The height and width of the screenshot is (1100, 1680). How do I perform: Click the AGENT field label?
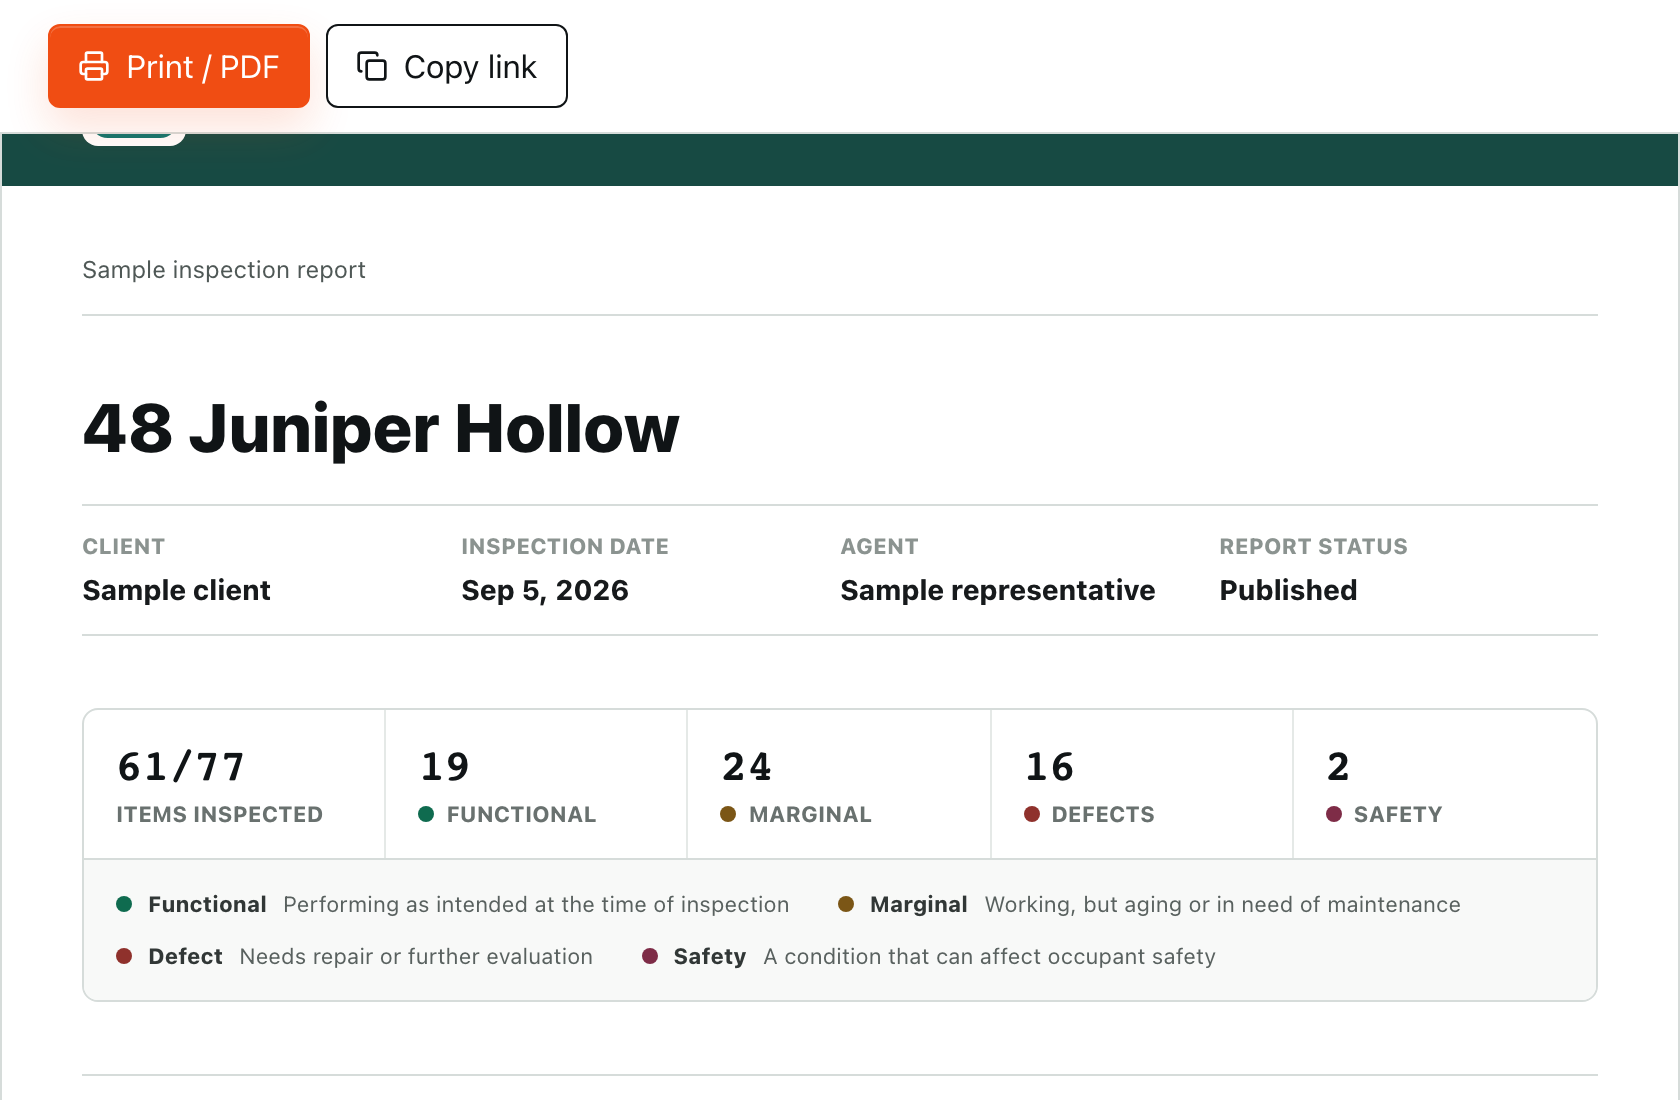click(879, 546)
